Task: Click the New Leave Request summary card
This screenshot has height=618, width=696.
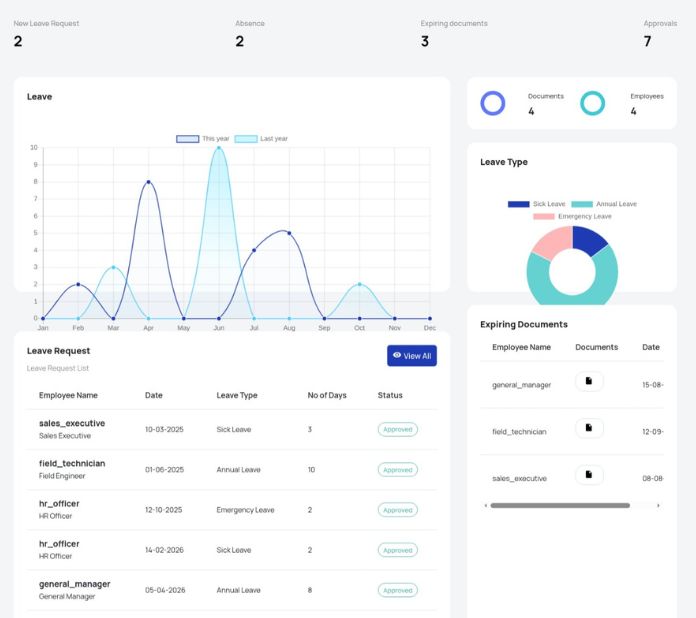Action: tap(46, 34)
